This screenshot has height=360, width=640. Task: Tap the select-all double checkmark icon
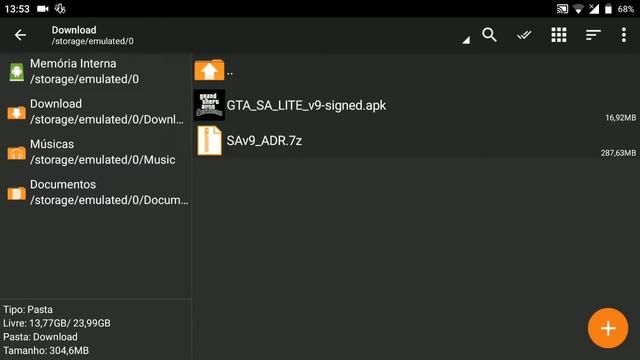[524, 35]
